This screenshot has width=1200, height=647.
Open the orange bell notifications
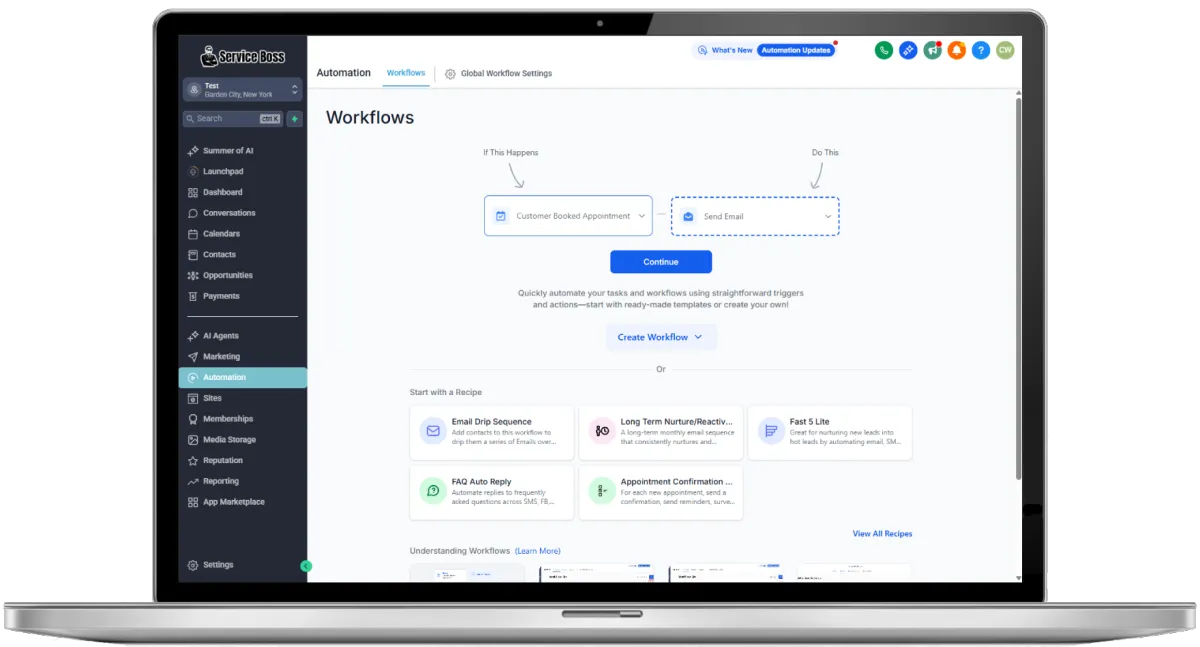tap(957, 50)
